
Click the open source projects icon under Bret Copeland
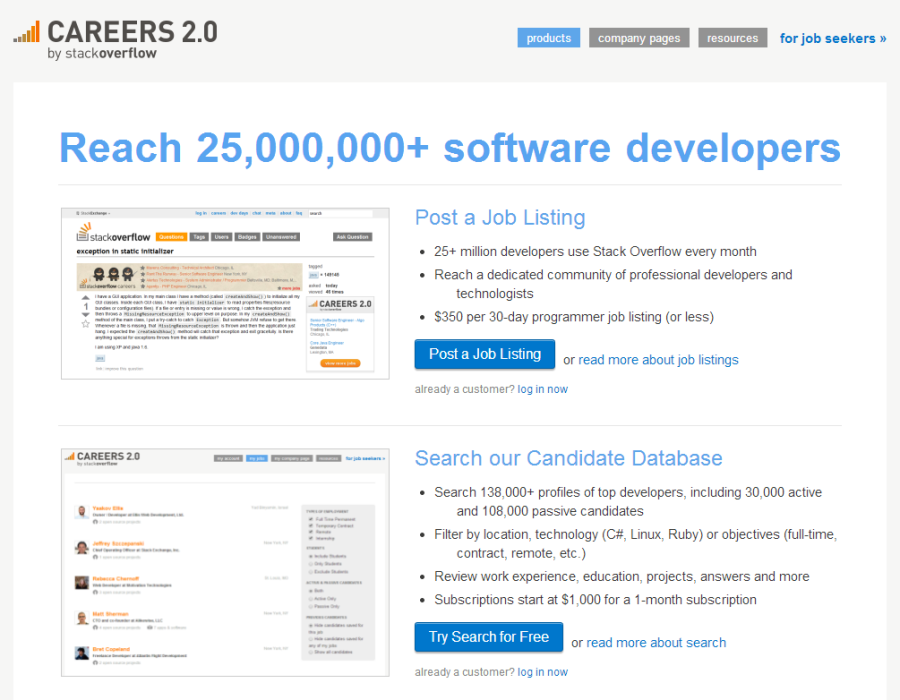95,662
